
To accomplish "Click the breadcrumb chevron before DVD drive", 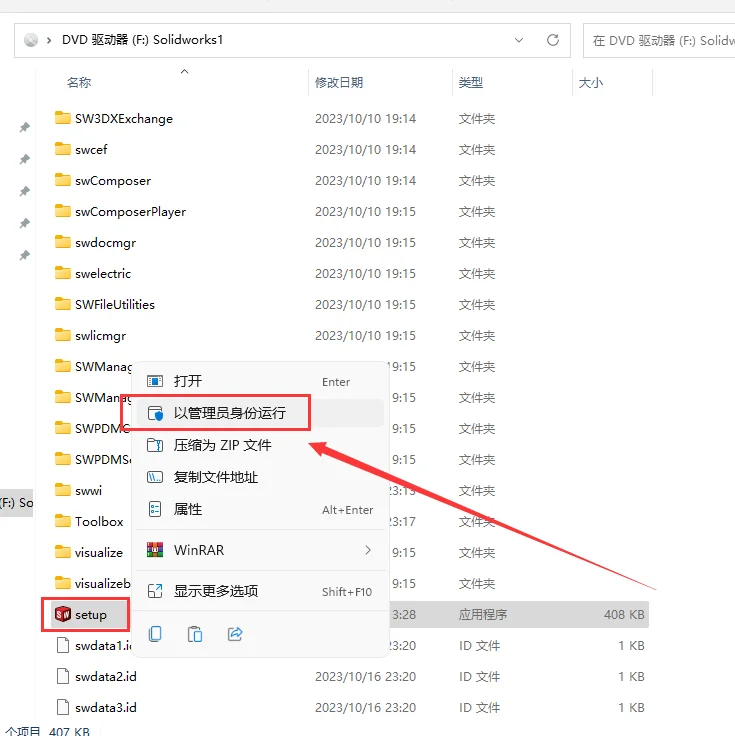I will click(x=49, y=41).
